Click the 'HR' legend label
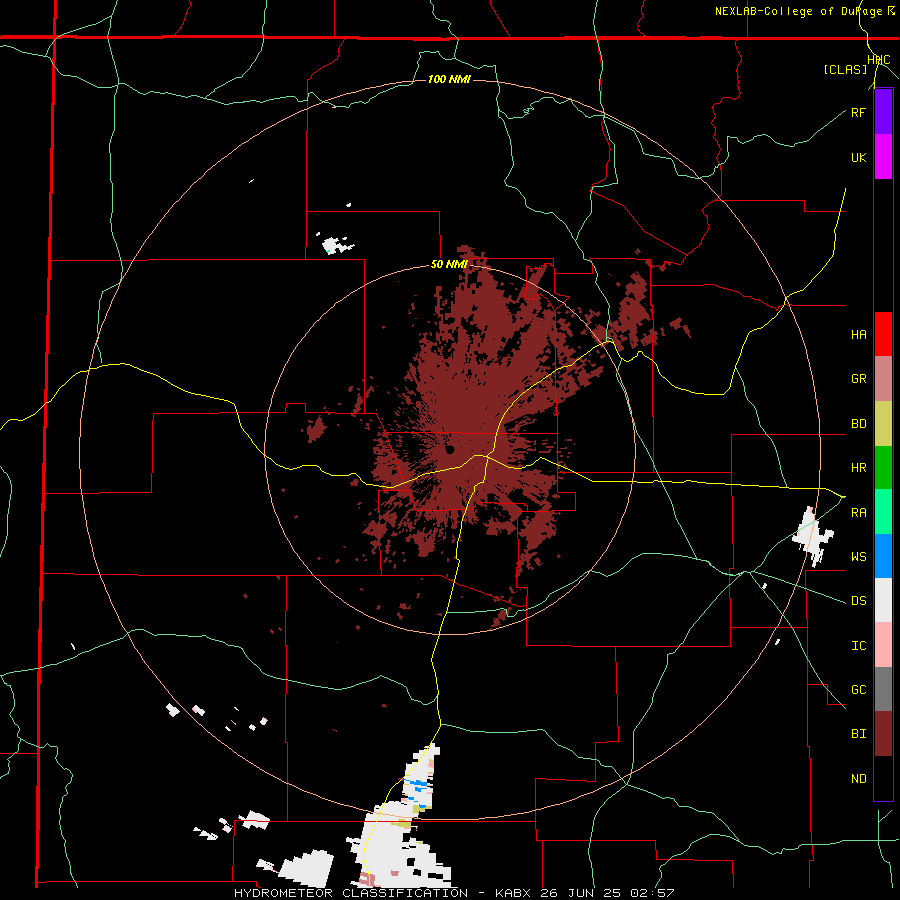The image size is (900, 900). pos(858,468)
